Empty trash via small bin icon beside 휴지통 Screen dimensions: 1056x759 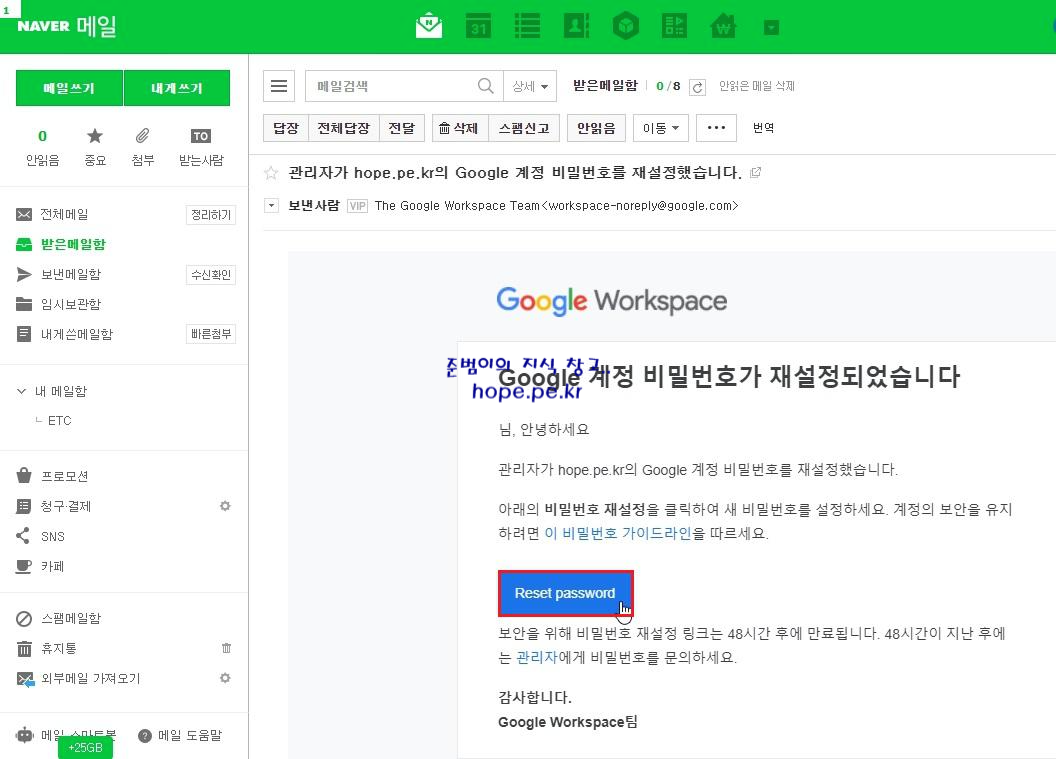[226, 648]
